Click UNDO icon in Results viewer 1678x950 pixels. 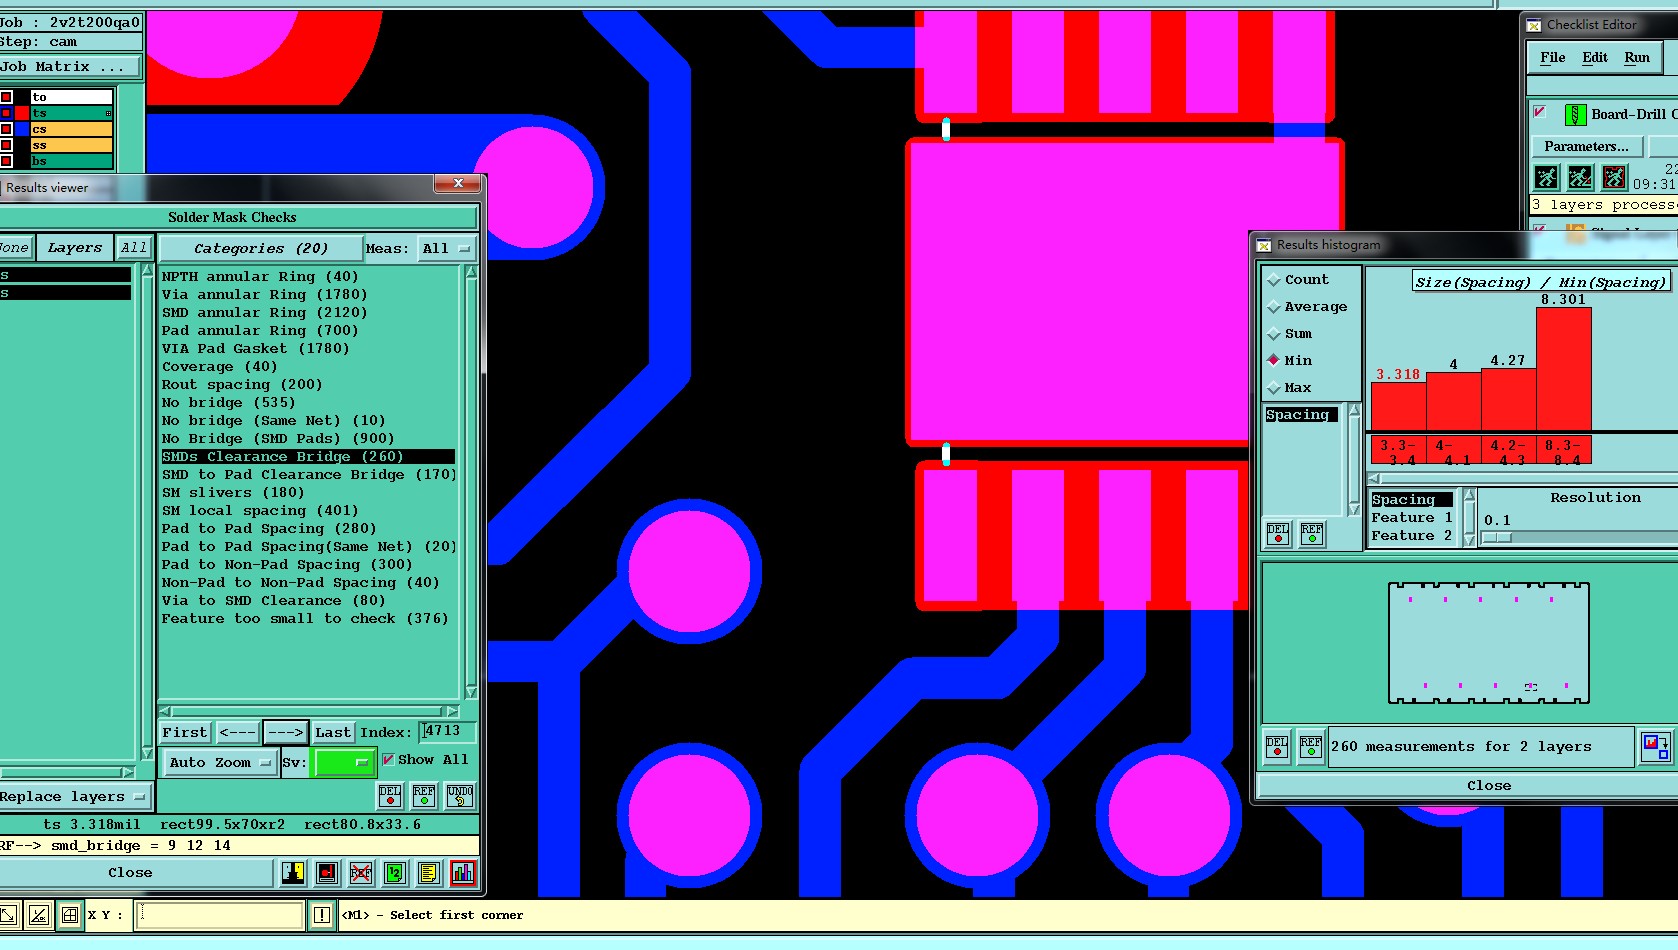(x=460, y=795)
